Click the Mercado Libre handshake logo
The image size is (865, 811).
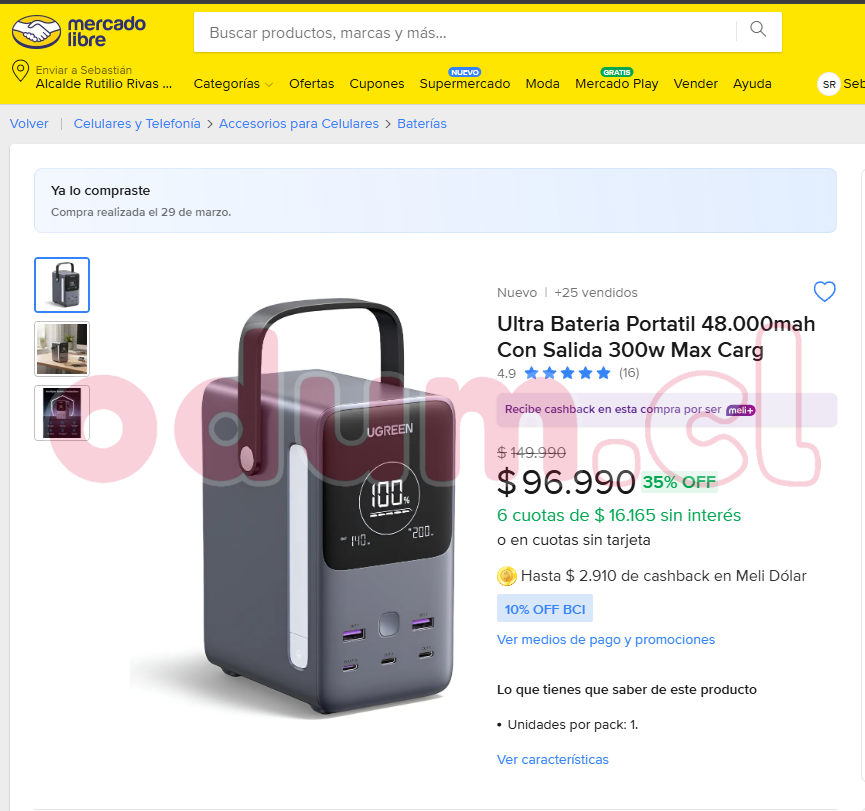(36, 31)
